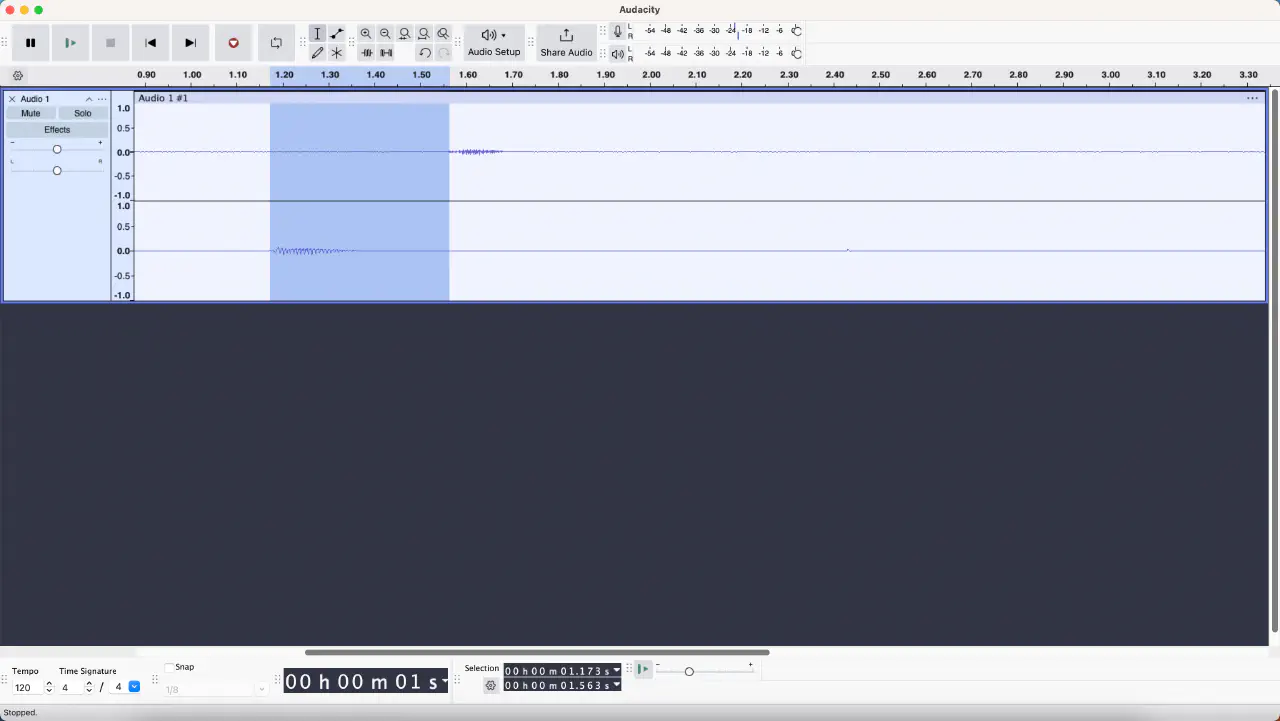1280x721 pixels.
Task: Click the Undo arrow icon
Action: [x=424, y=53]
